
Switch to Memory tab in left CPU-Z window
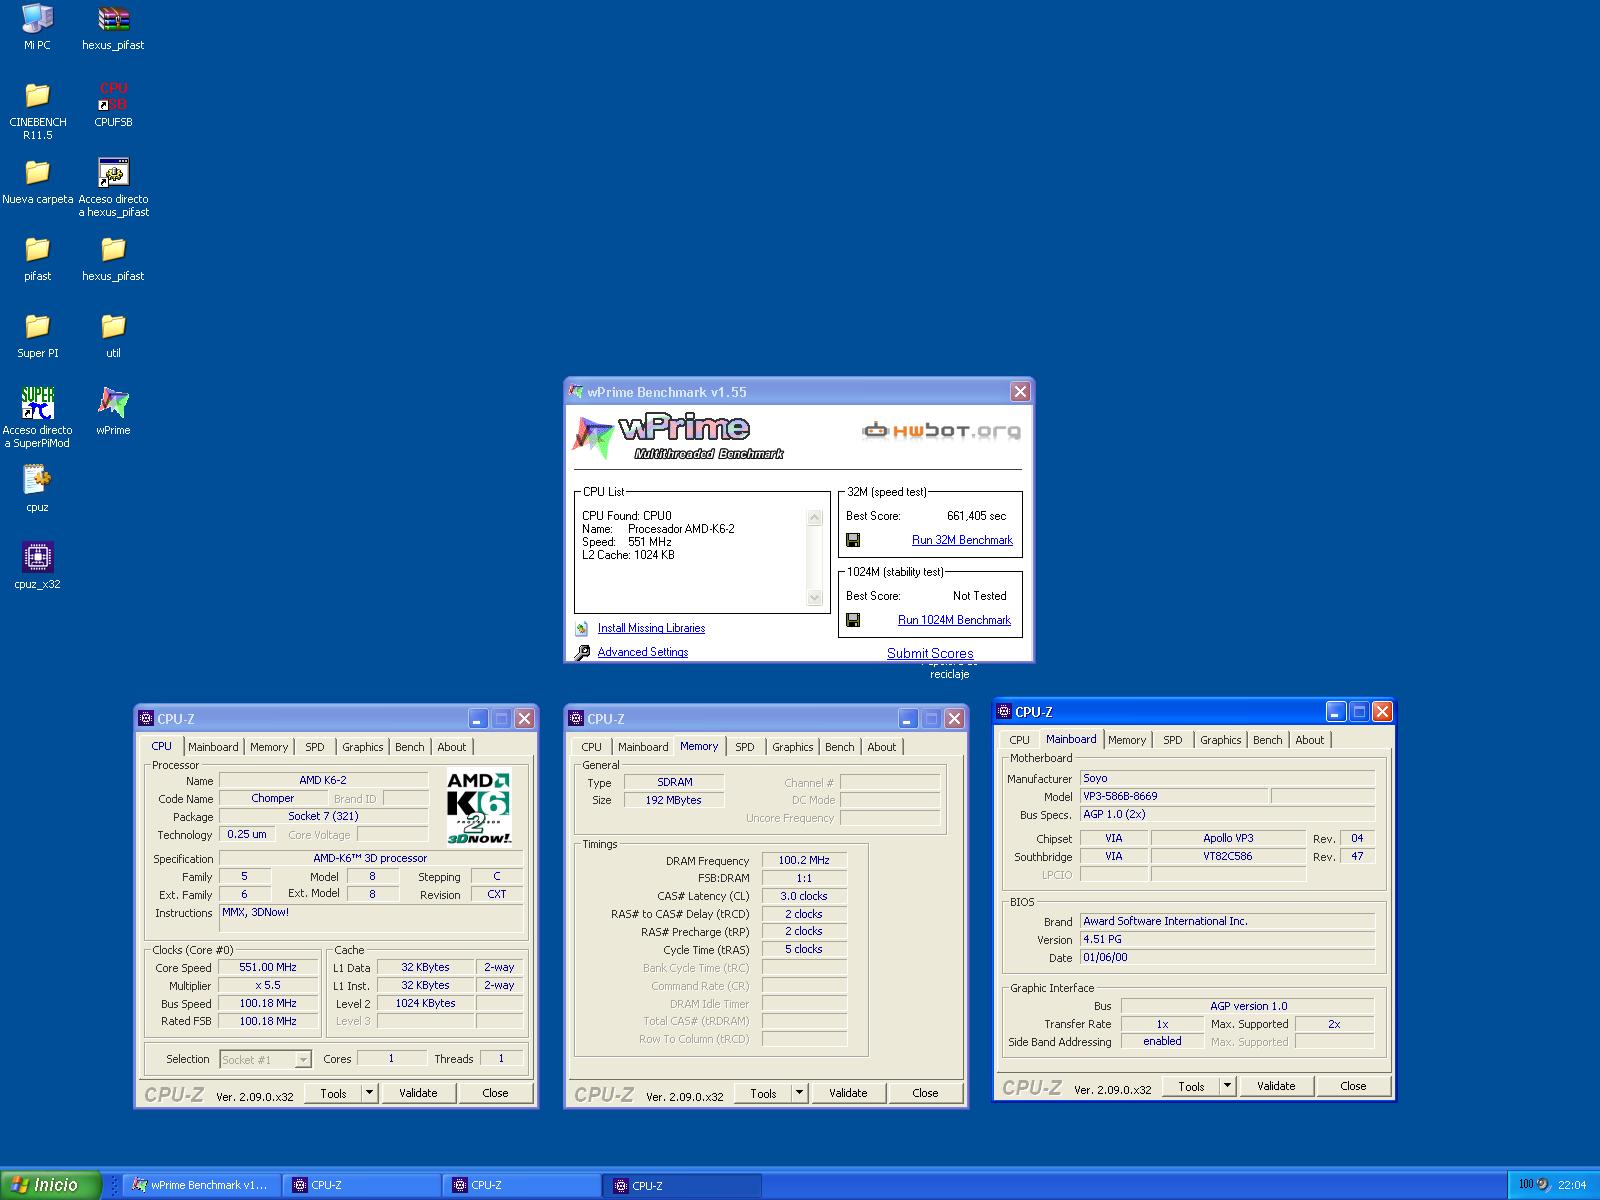tap(269, 747)
